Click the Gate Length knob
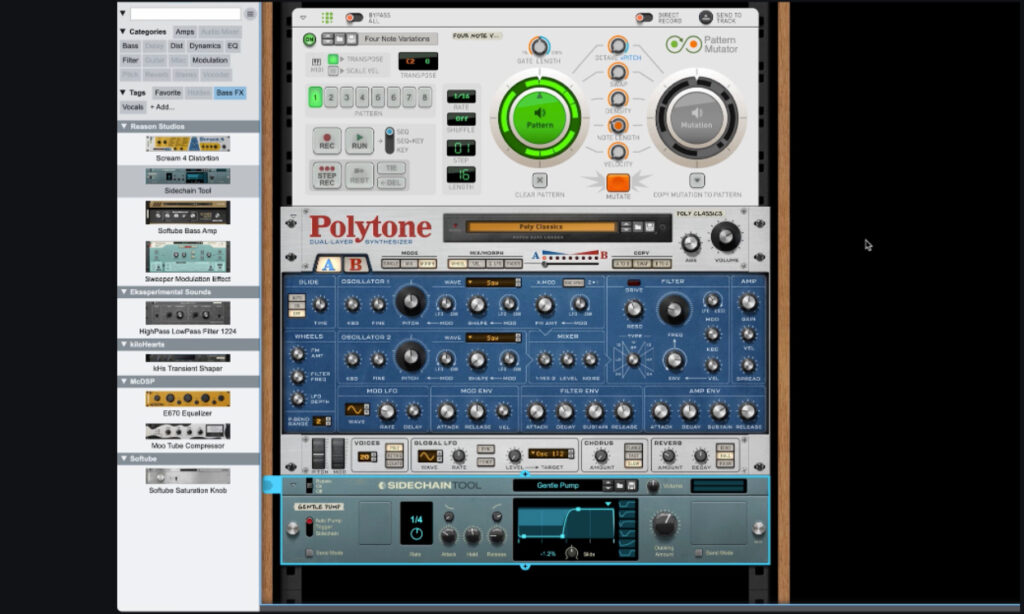Image resolution: width=1024 pixels, height=614 pixels. coord(539,46)
